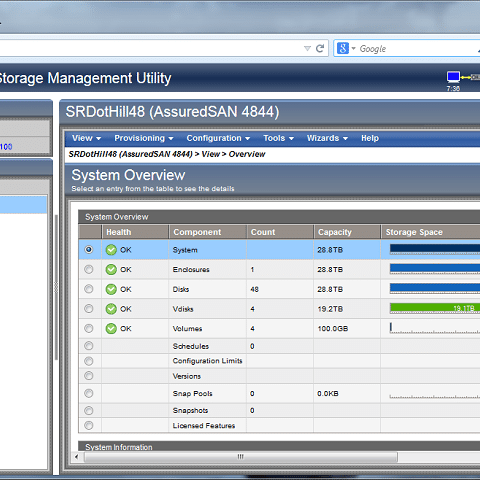Select the Snapshots row radio button
The image size is (480, 480).
tap(89, 410)
